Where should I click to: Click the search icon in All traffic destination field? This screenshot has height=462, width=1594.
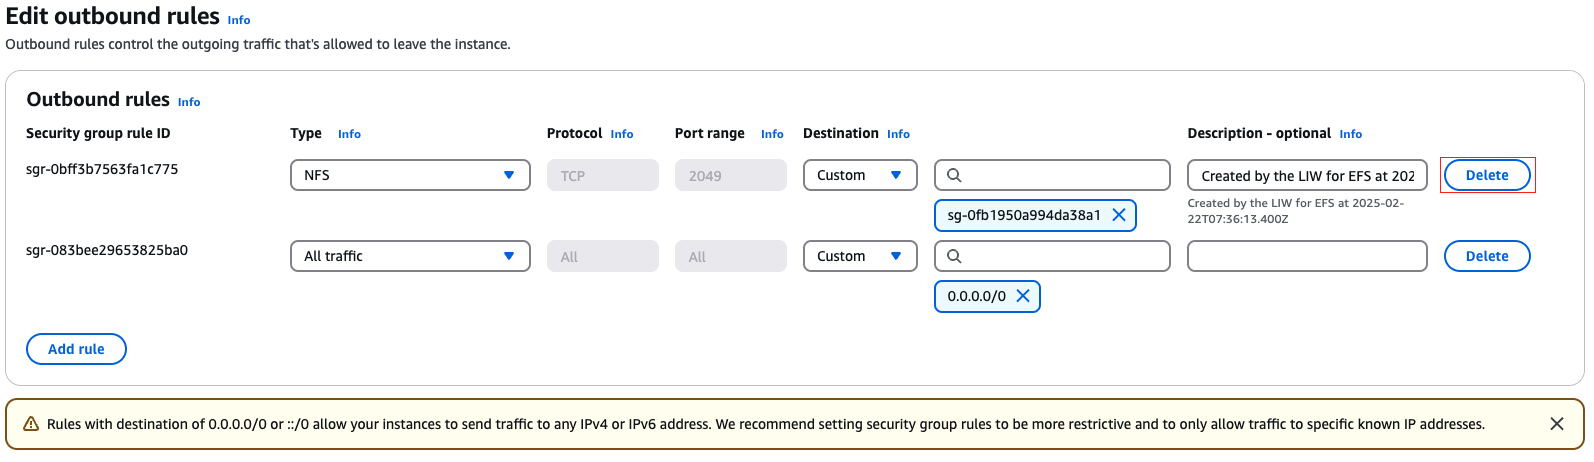[954, 256]
